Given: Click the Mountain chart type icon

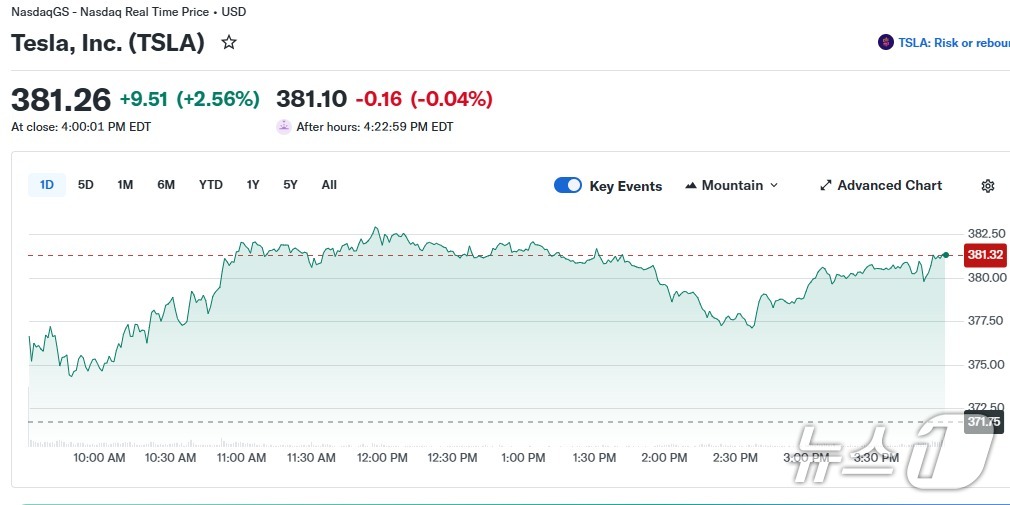Looking at the screenshot, I should pyautogui.click(x=691, y=186).
